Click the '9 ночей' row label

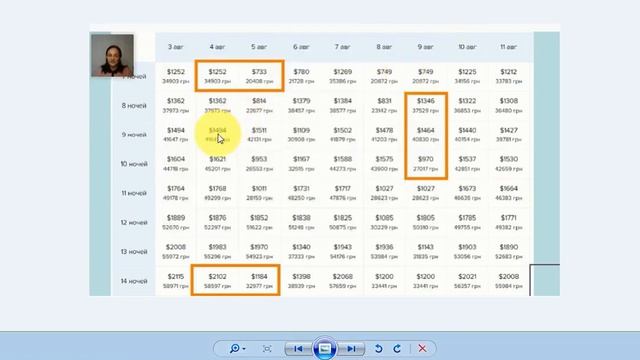[x=134, y=135]
